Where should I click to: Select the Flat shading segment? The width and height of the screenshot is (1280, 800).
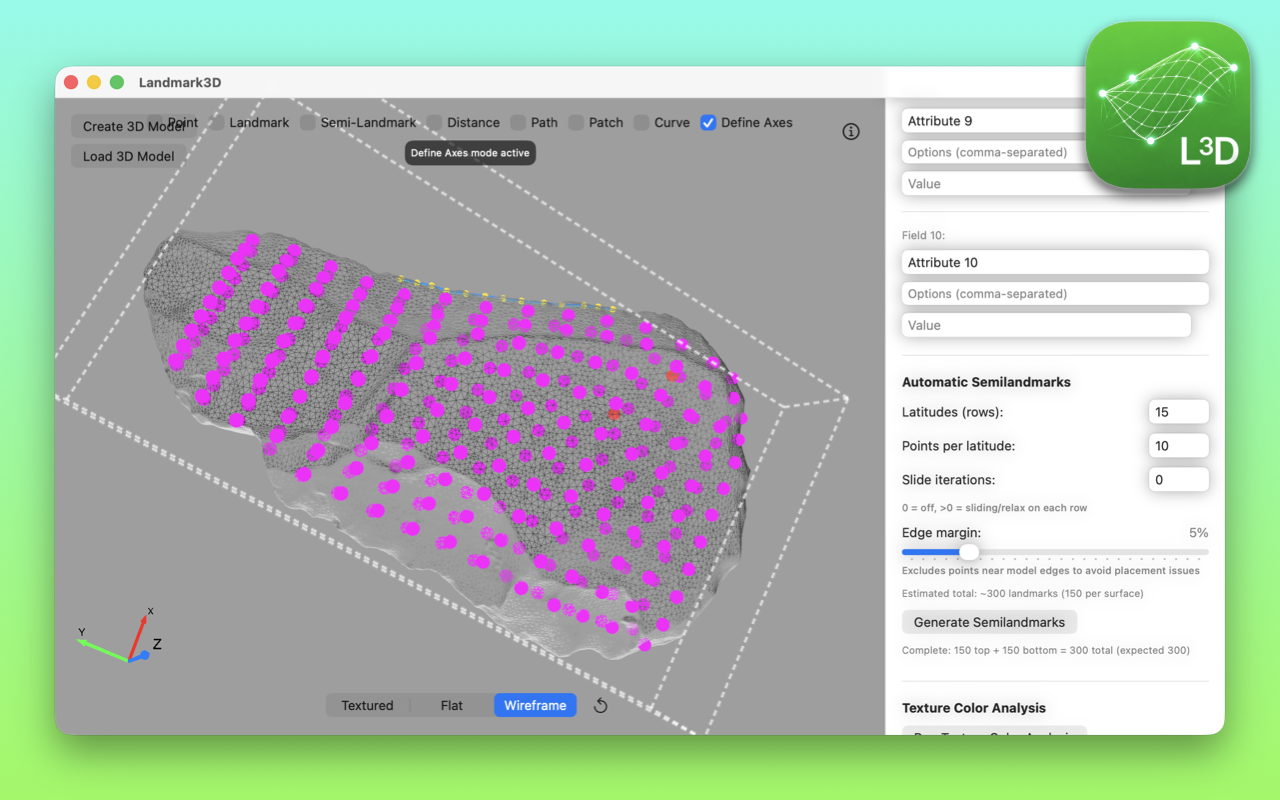pyautogui.click(x=452, y=705)
